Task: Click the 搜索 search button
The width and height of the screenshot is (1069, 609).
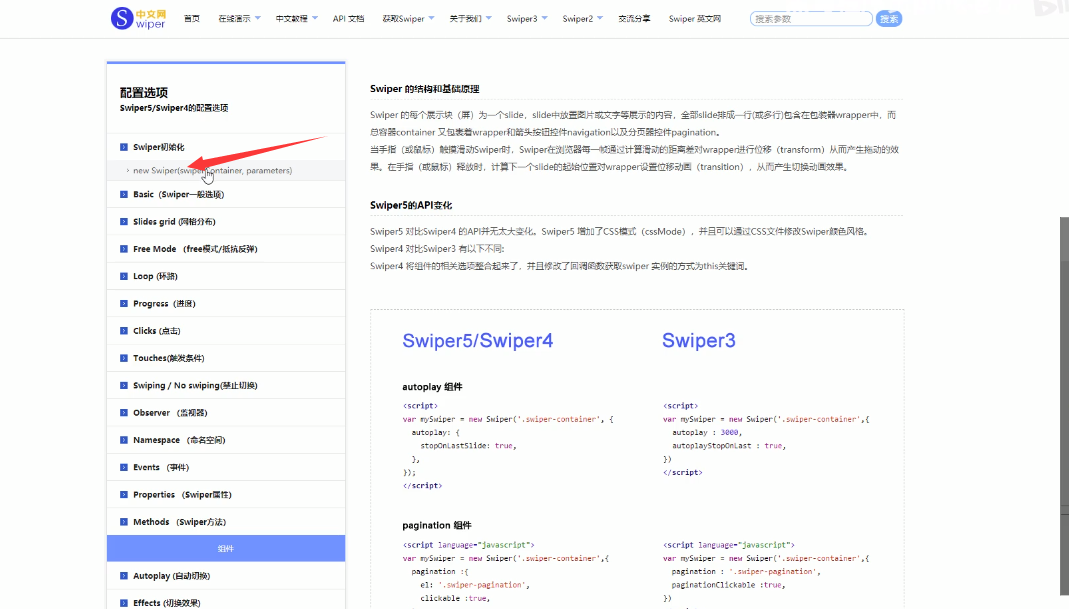Action: tap(888, 19)
